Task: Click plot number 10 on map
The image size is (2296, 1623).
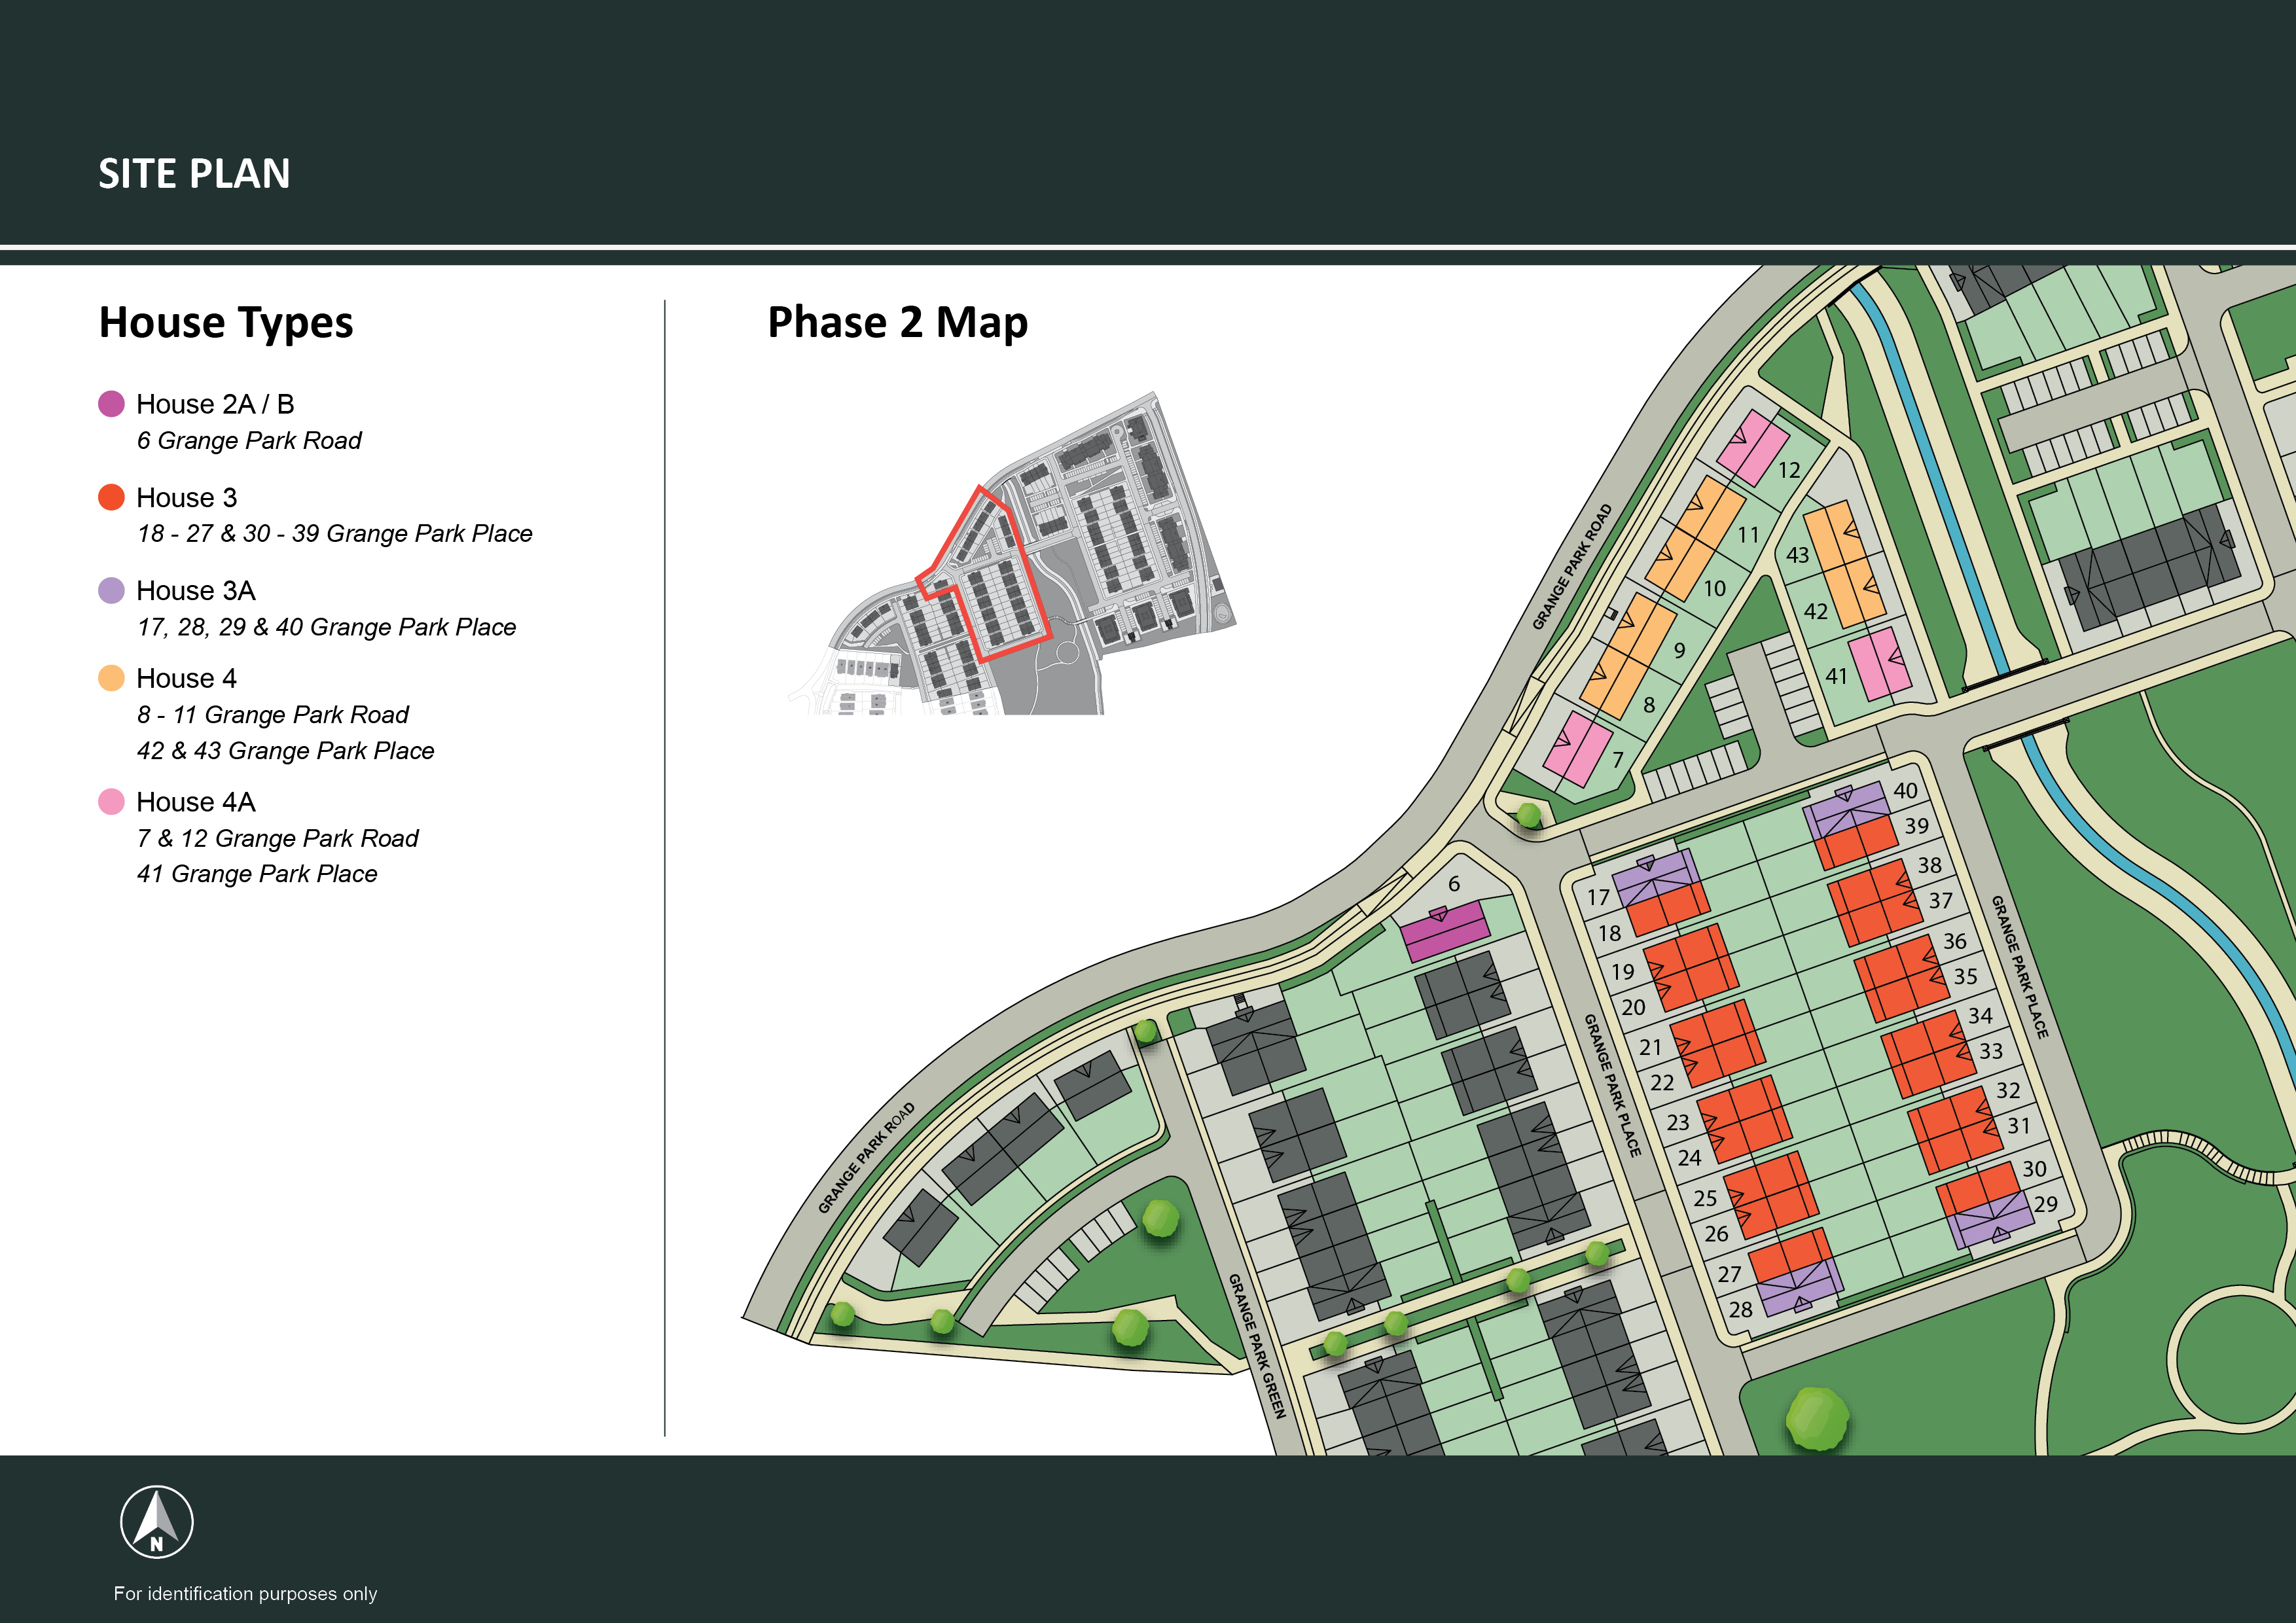Action: pyautogui.click(x=1714, y=589)
